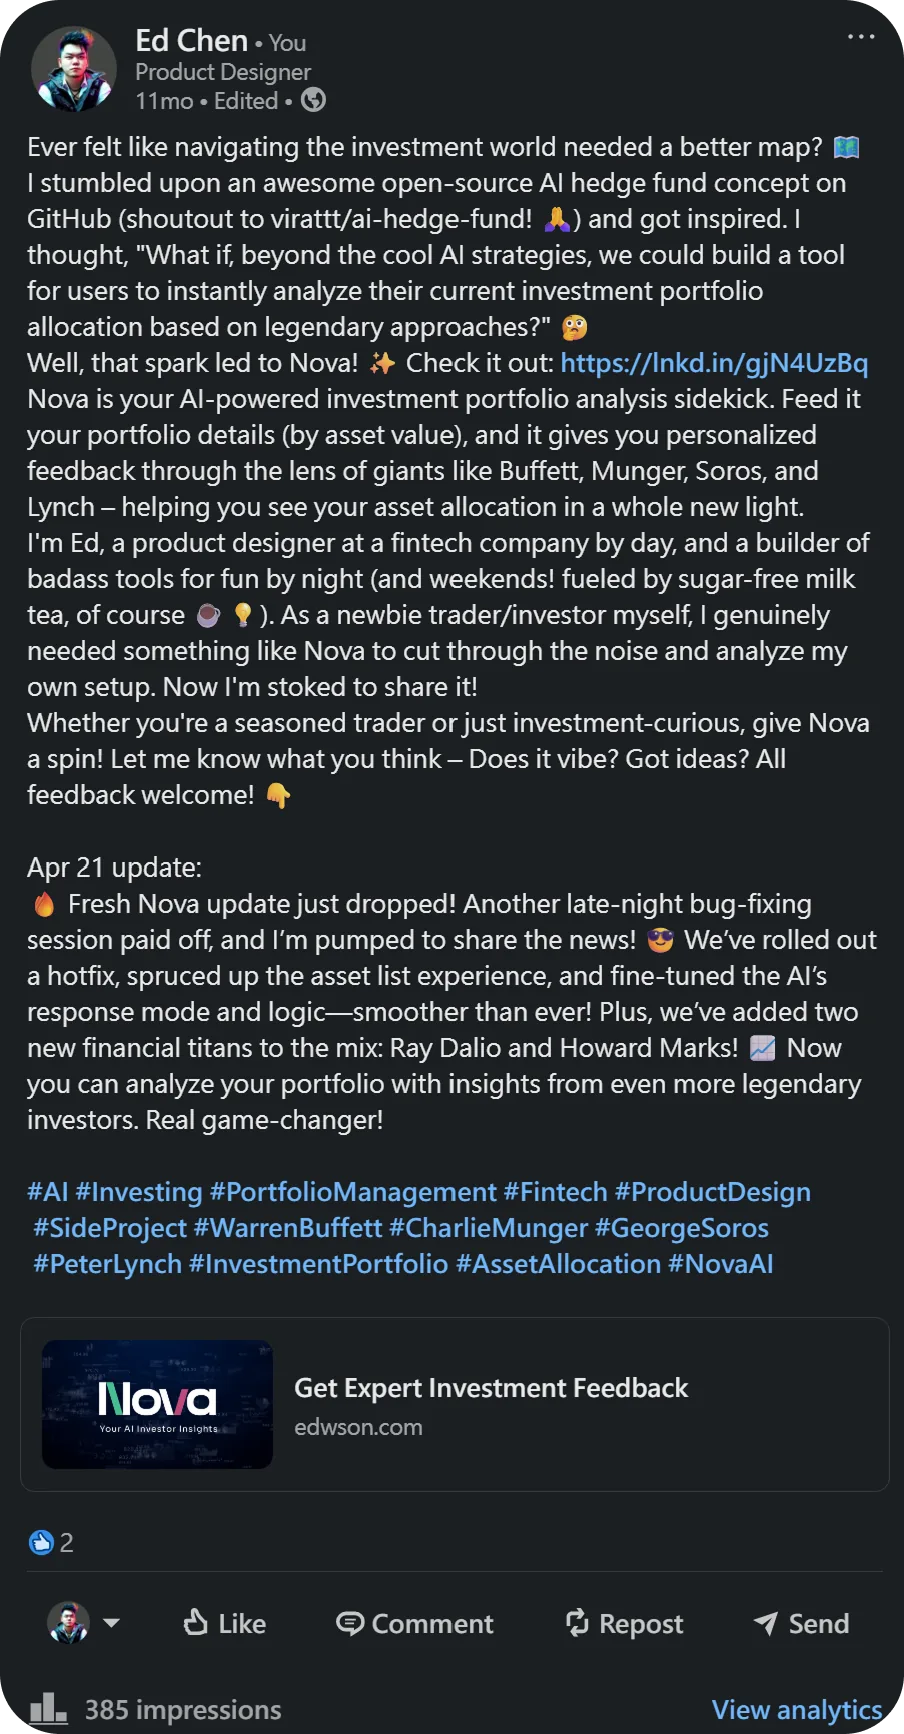Open Ed Chen's profile name
The width and height of the screenshot is (904, 1734).
(190, 41)
